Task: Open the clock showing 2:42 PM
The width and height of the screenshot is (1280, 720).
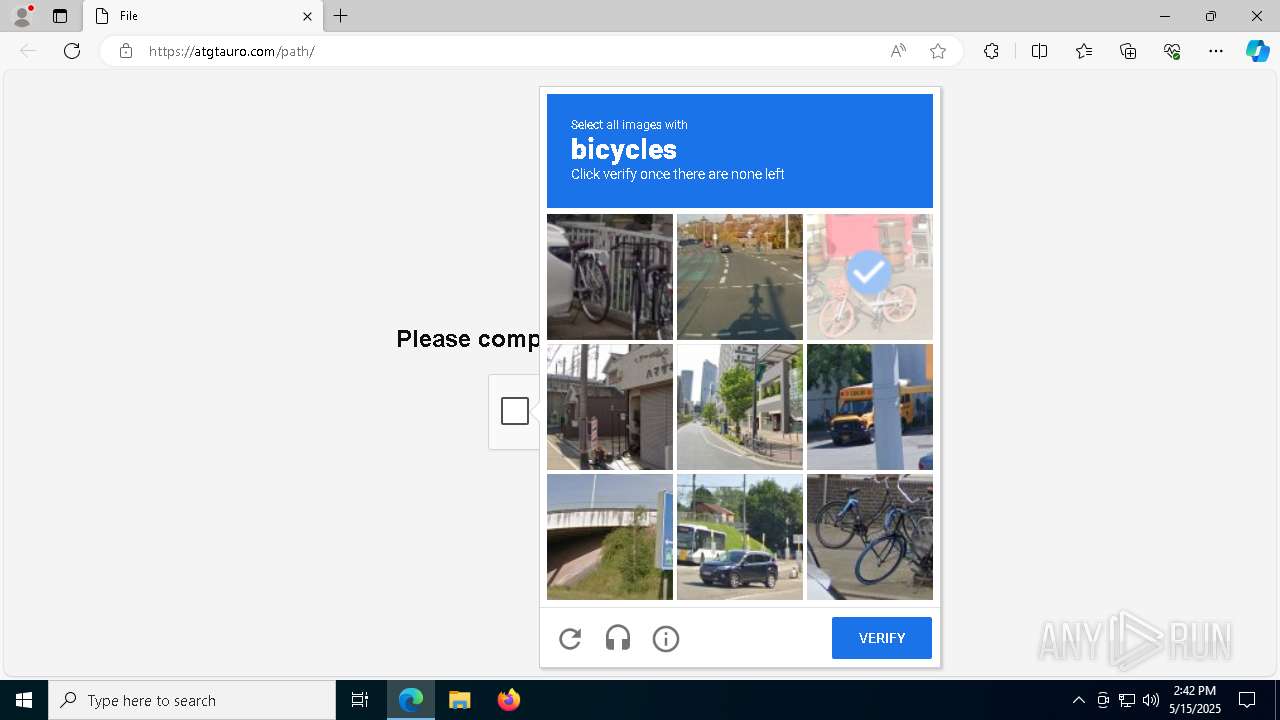Action: 1195,700
